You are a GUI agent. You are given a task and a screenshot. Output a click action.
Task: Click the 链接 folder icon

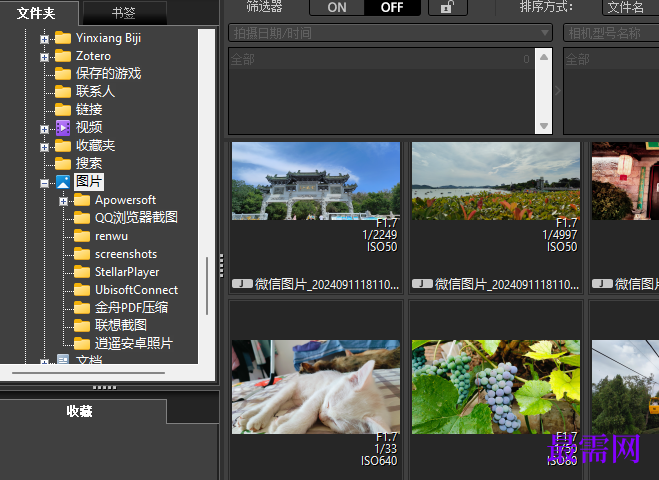tap(63, 110)
